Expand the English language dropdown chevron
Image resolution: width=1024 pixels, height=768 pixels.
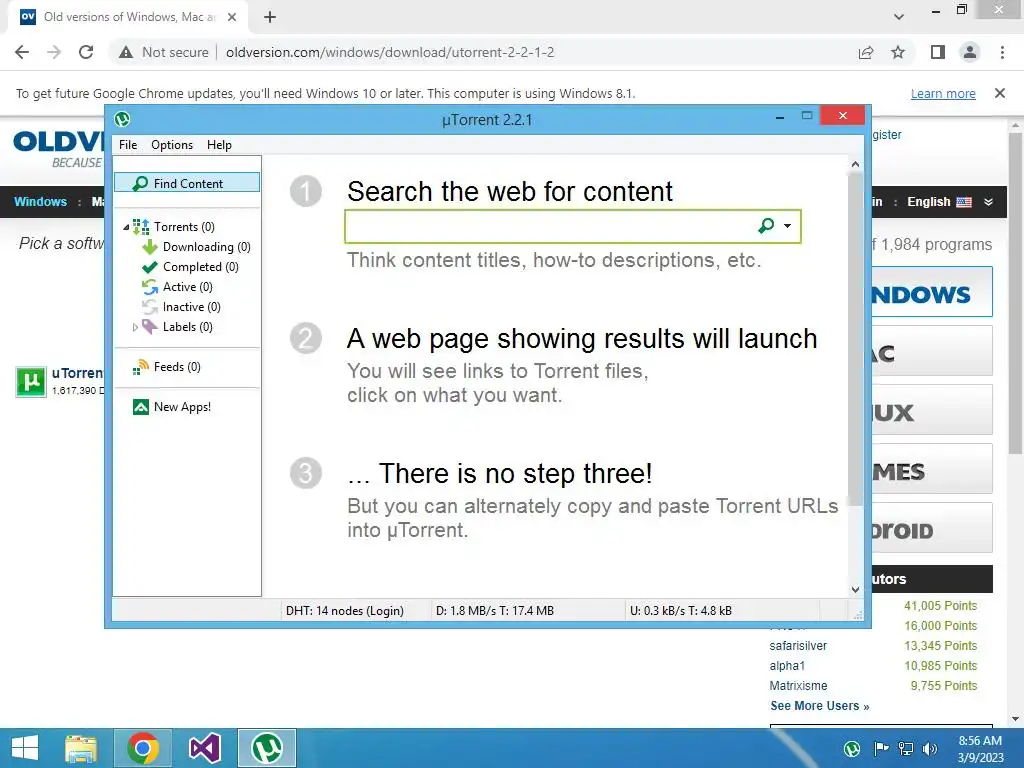click(989, 202)
